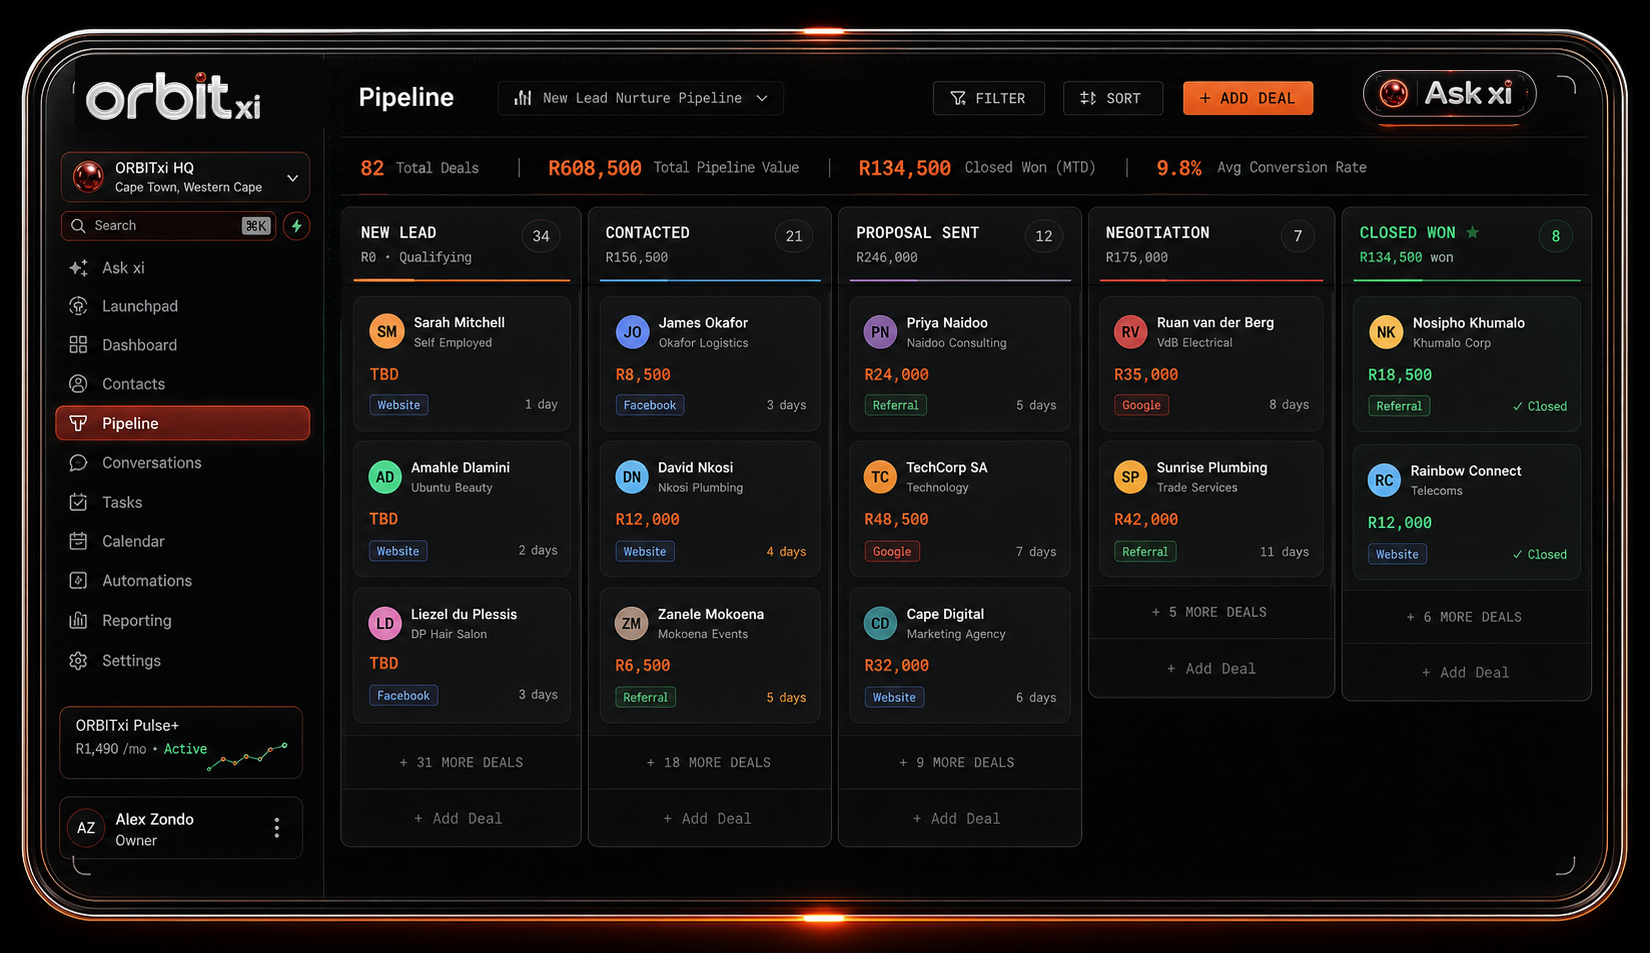This screenshot has width=1650, height=953.
Task: Click the Referral tag on Sunrise Plumbing
Action: [1145, 551]
